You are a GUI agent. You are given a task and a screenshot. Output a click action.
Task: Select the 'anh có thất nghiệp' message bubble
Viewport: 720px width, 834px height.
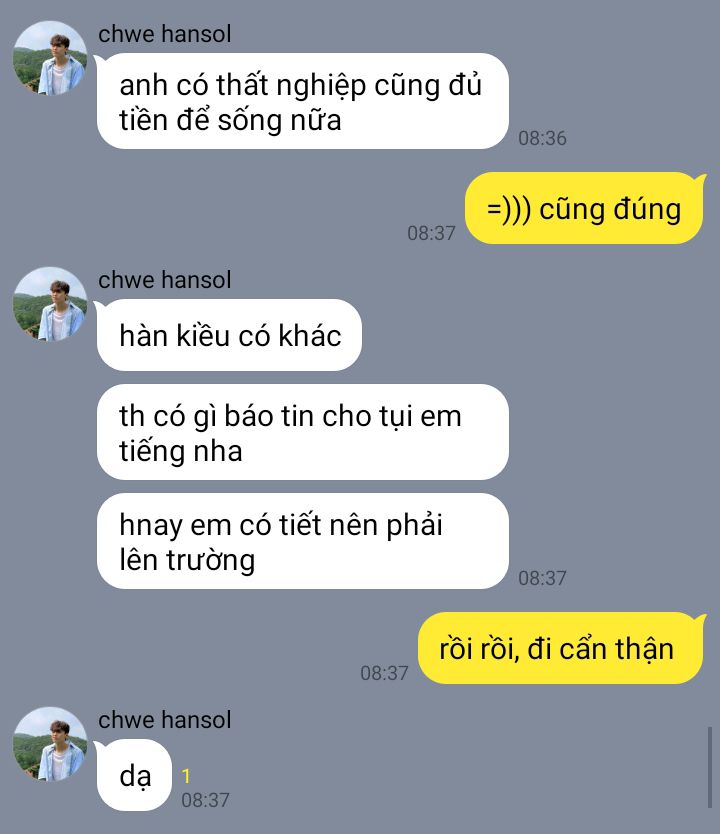303,101
